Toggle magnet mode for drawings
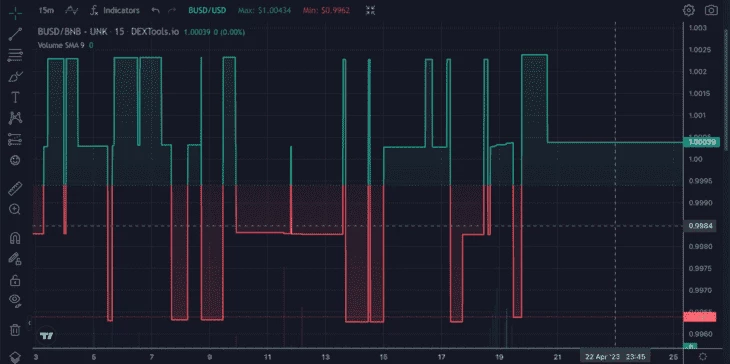The width and height of the screenshot is (730, 364). pos(15,238)
